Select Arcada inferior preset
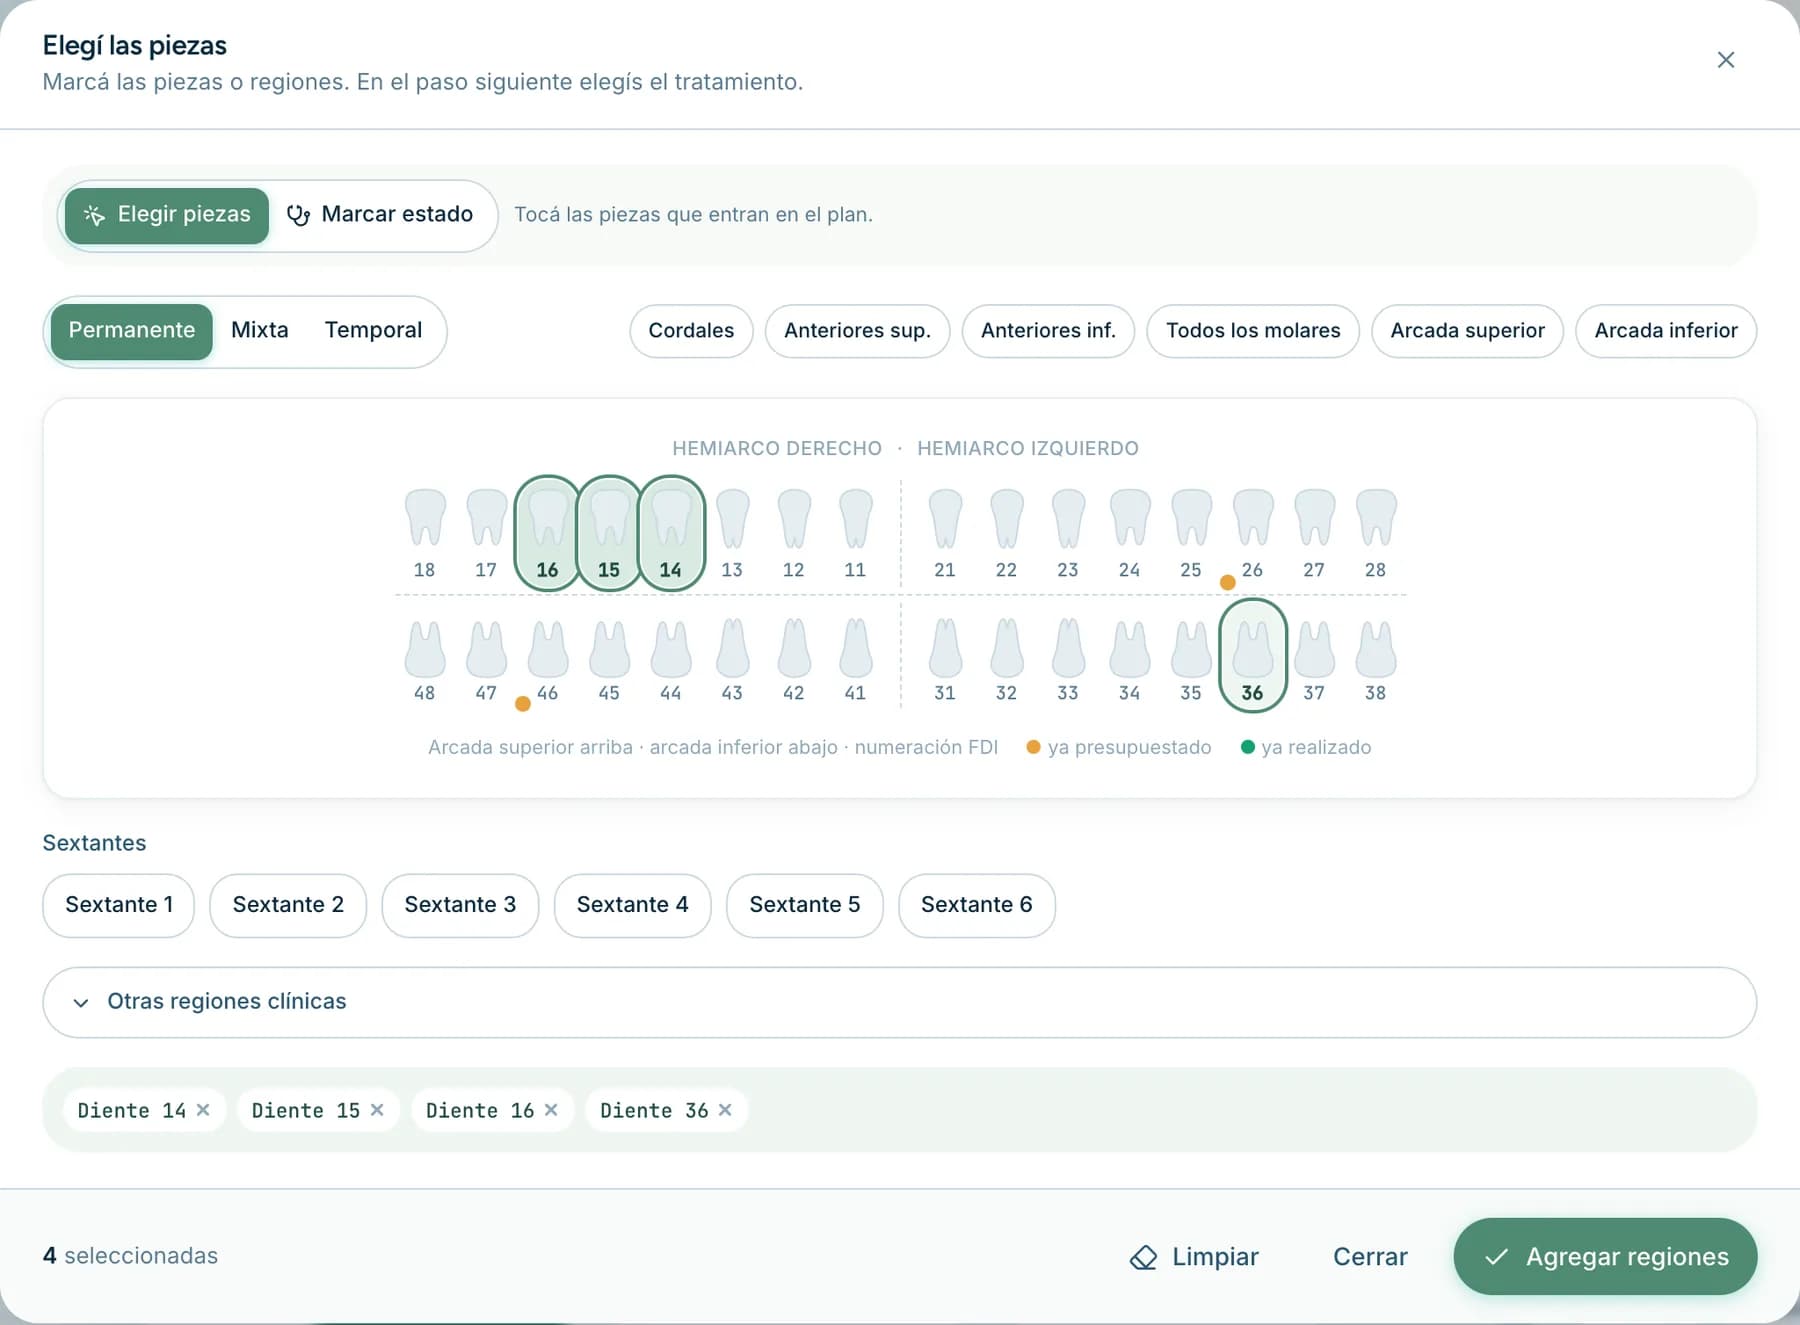Viewport: 1800px width, 1325px height. pyautogui.click(x=1666, y=331)
